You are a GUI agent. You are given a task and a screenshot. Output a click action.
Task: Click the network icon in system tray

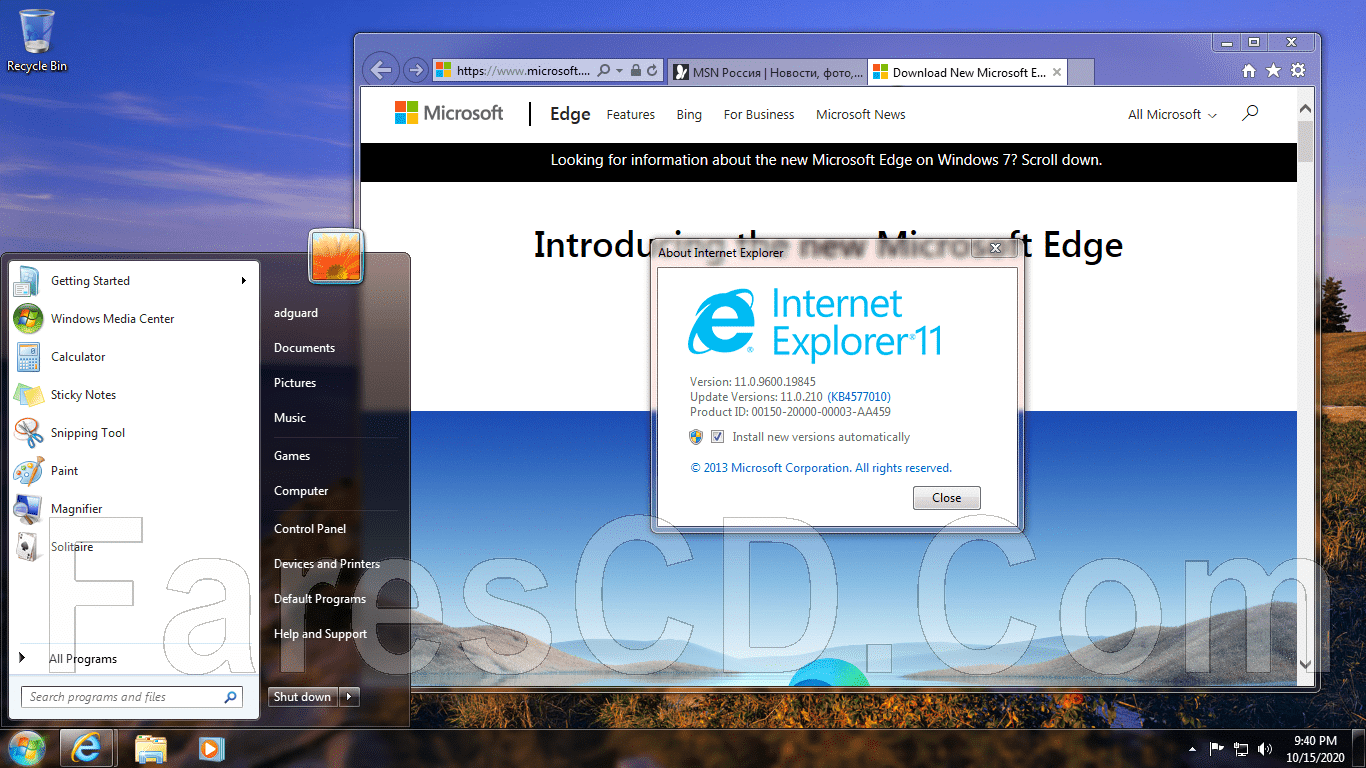(x=1241, y=748)
